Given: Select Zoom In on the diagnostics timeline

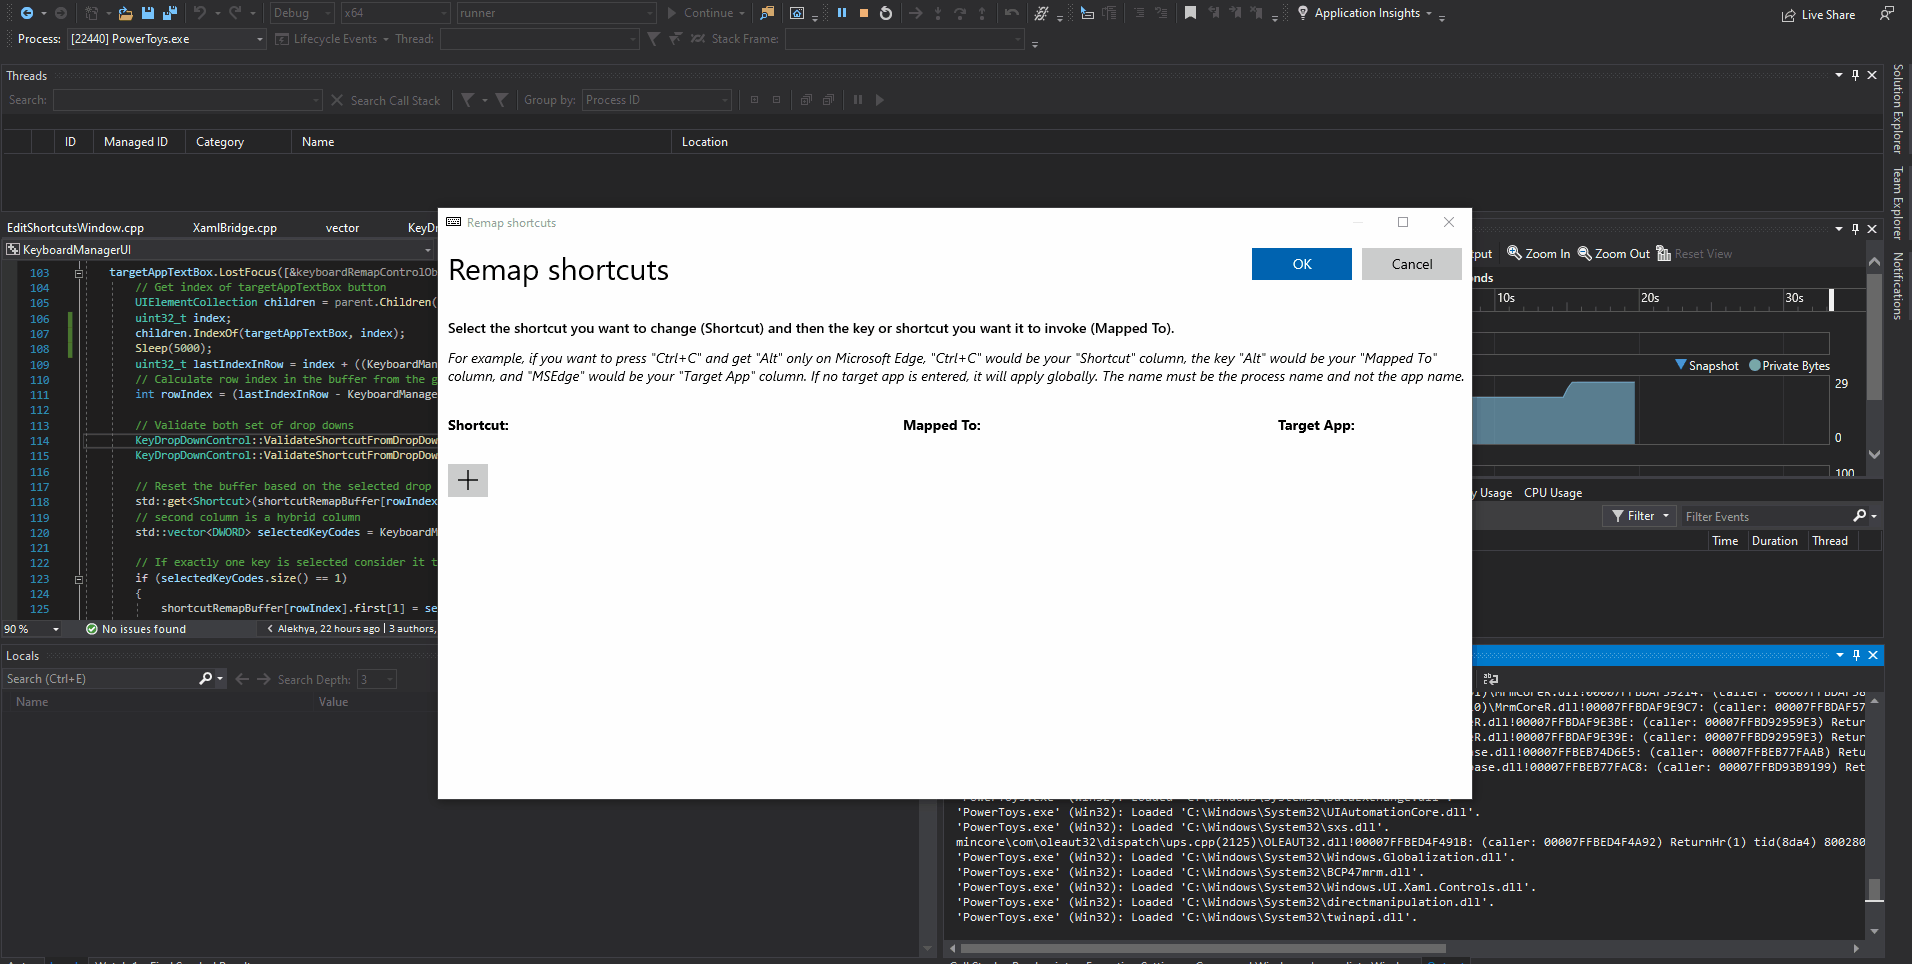Looking at the screenshot, I should point(1538,253).
